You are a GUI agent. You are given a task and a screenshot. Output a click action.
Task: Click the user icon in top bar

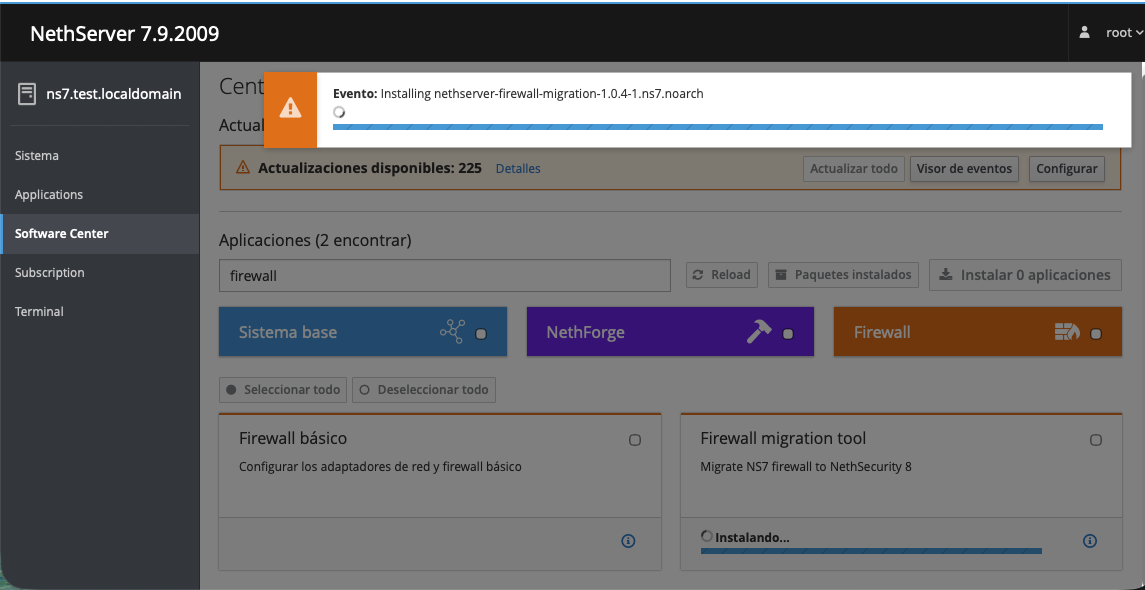[1085, 32]
